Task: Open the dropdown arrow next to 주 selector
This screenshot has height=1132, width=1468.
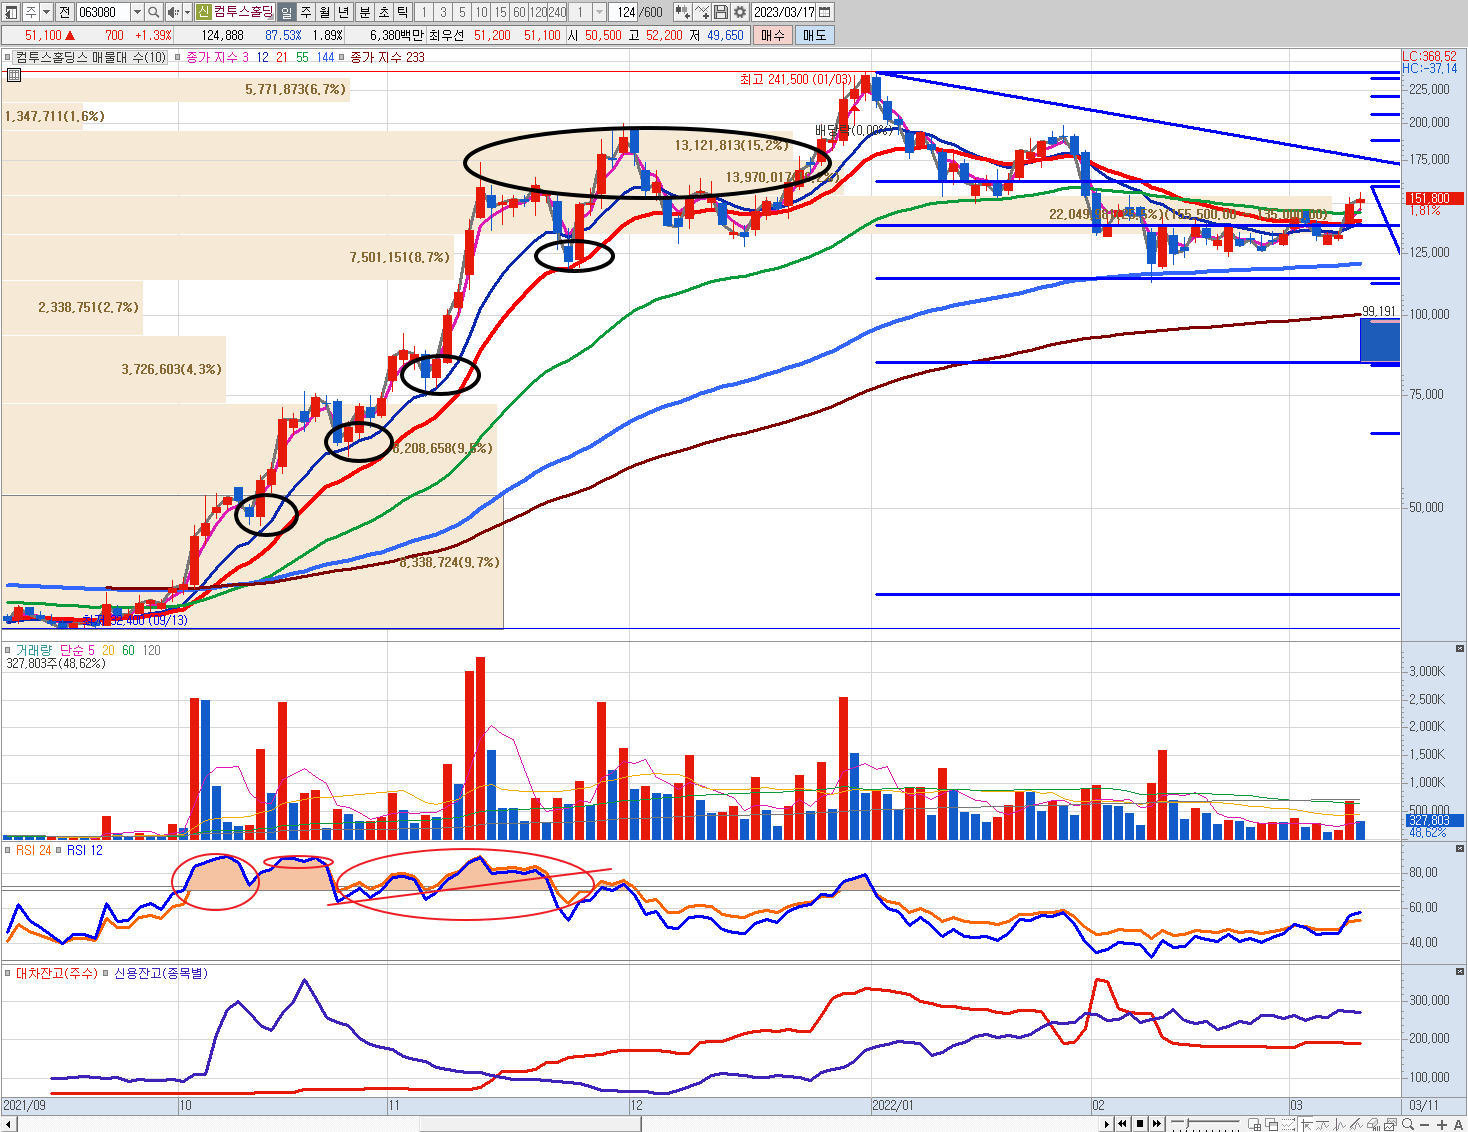Action: coord(46,12)
